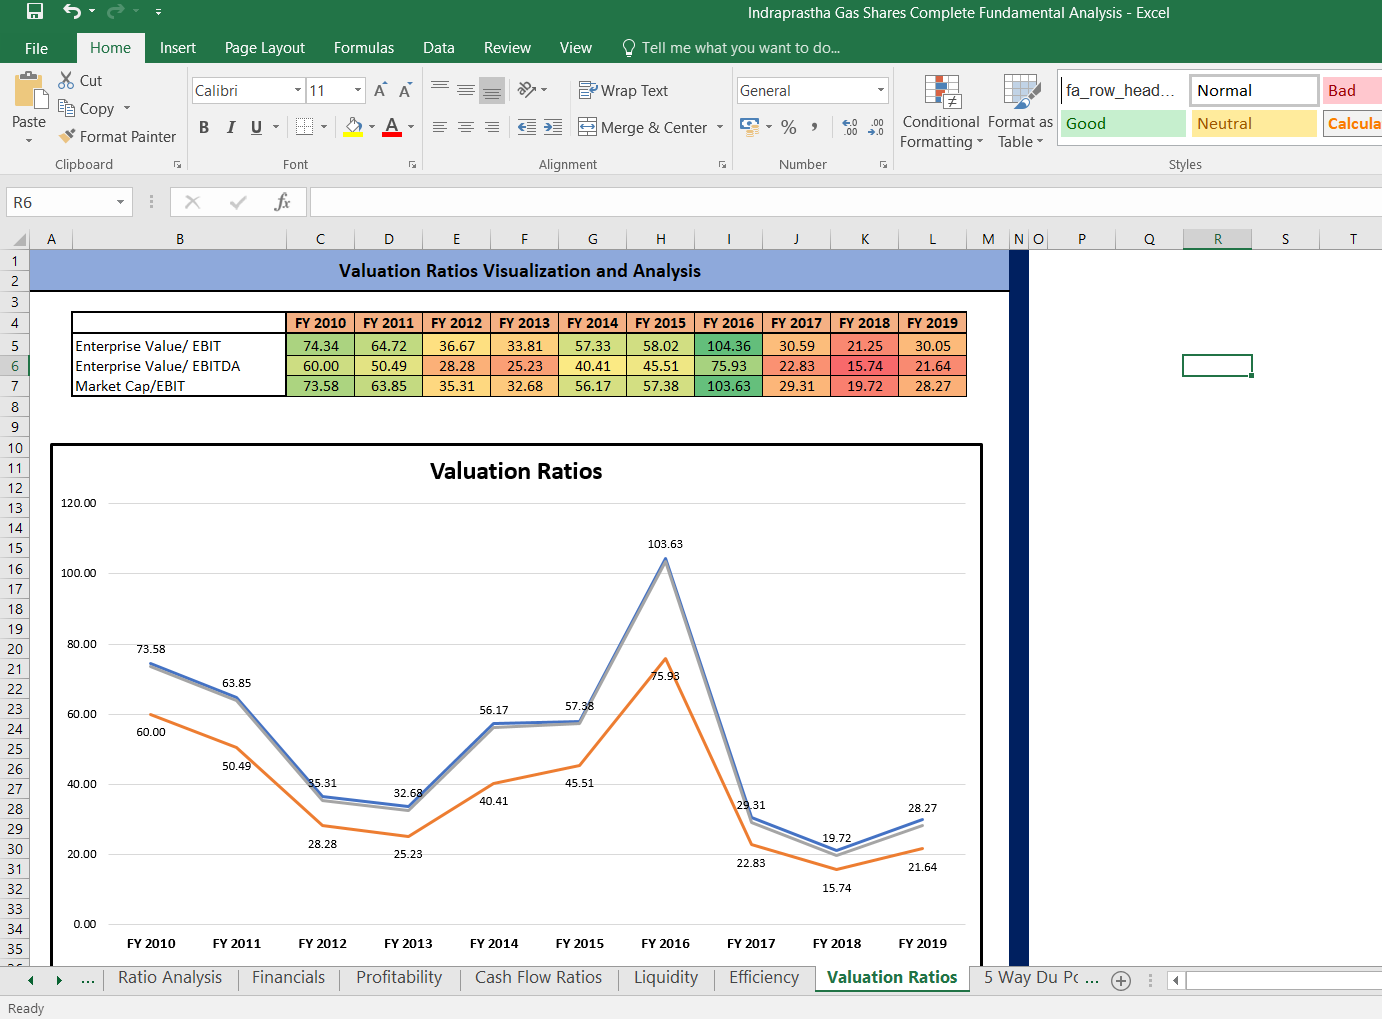
Task: Open Customize Quick Access Toolbar arrow
Action: coord(158,12)
